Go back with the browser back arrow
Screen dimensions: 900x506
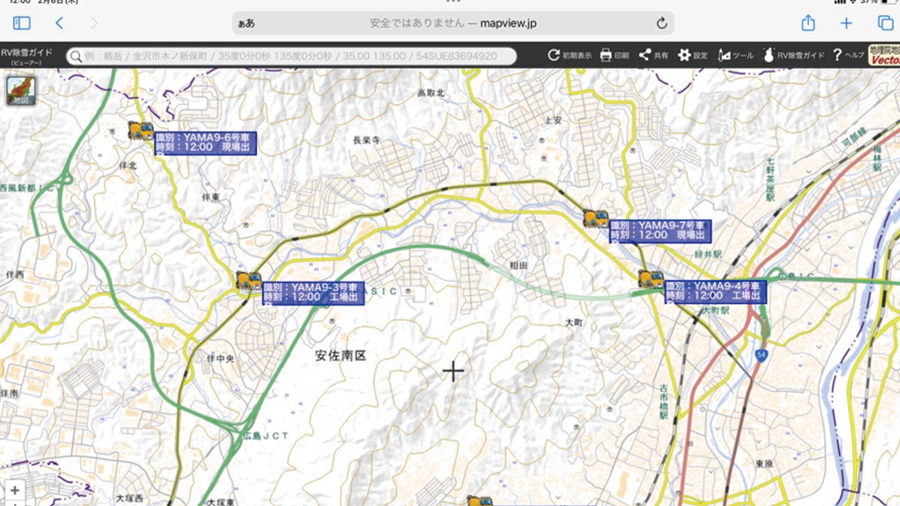[x=60, y=23]
